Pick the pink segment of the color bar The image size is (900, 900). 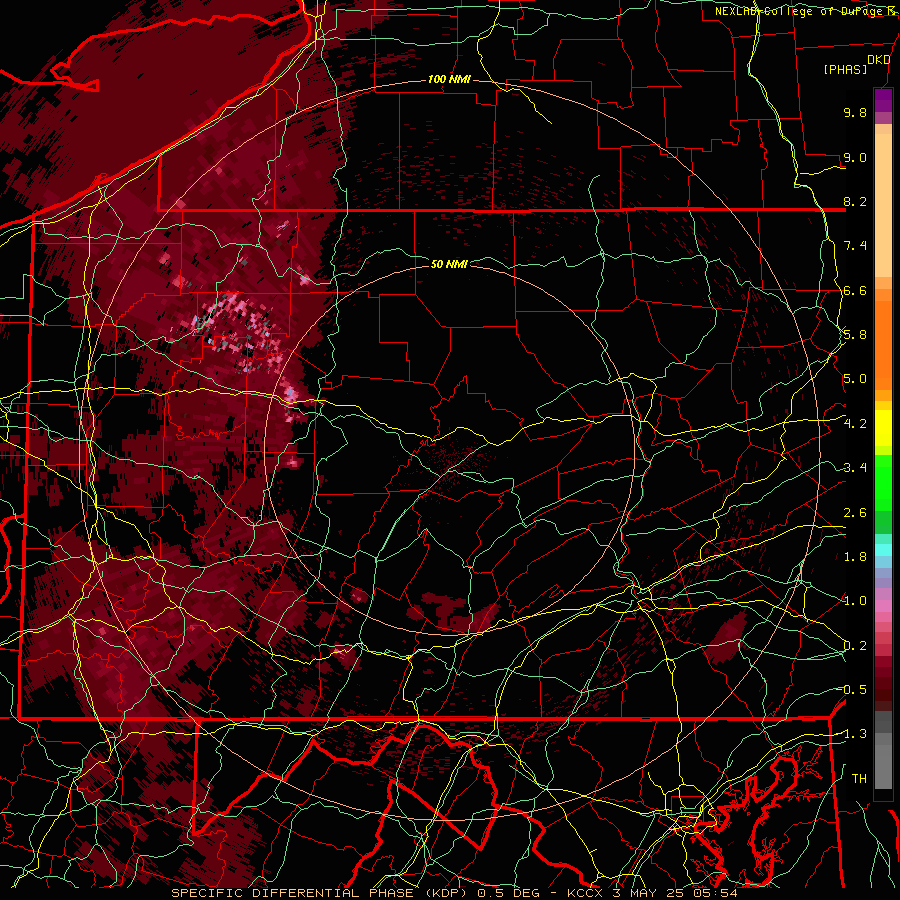pyautogui.click(x=883, y=606)
